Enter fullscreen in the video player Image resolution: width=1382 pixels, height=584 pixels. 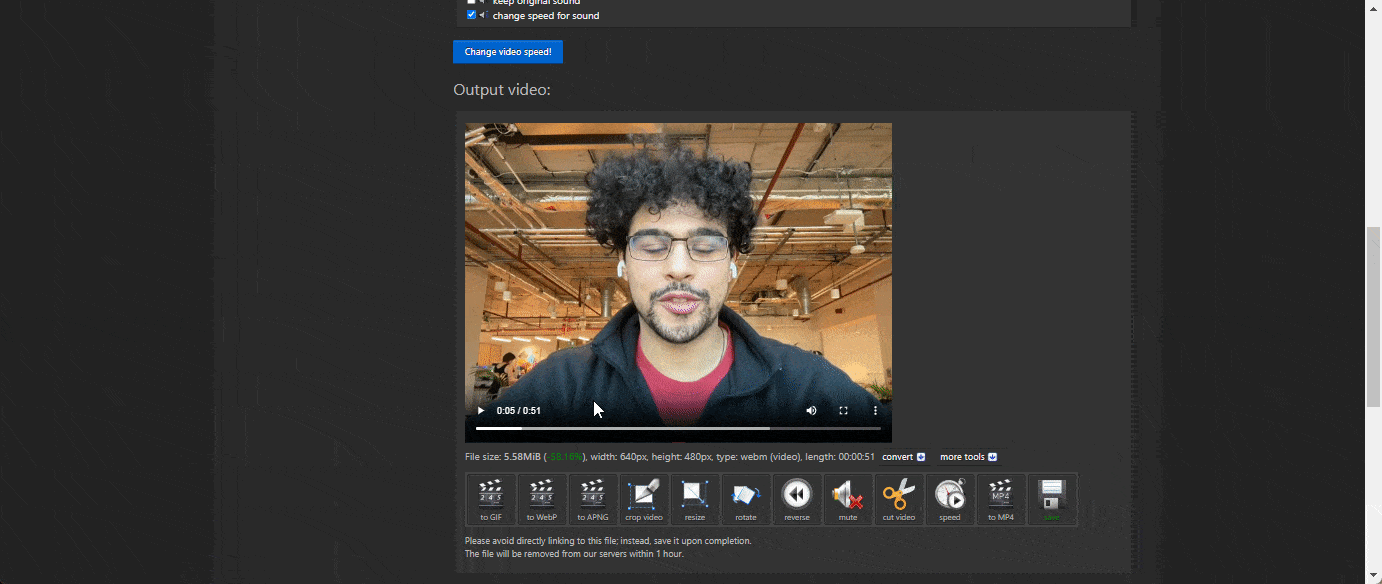tap(843, 411)
